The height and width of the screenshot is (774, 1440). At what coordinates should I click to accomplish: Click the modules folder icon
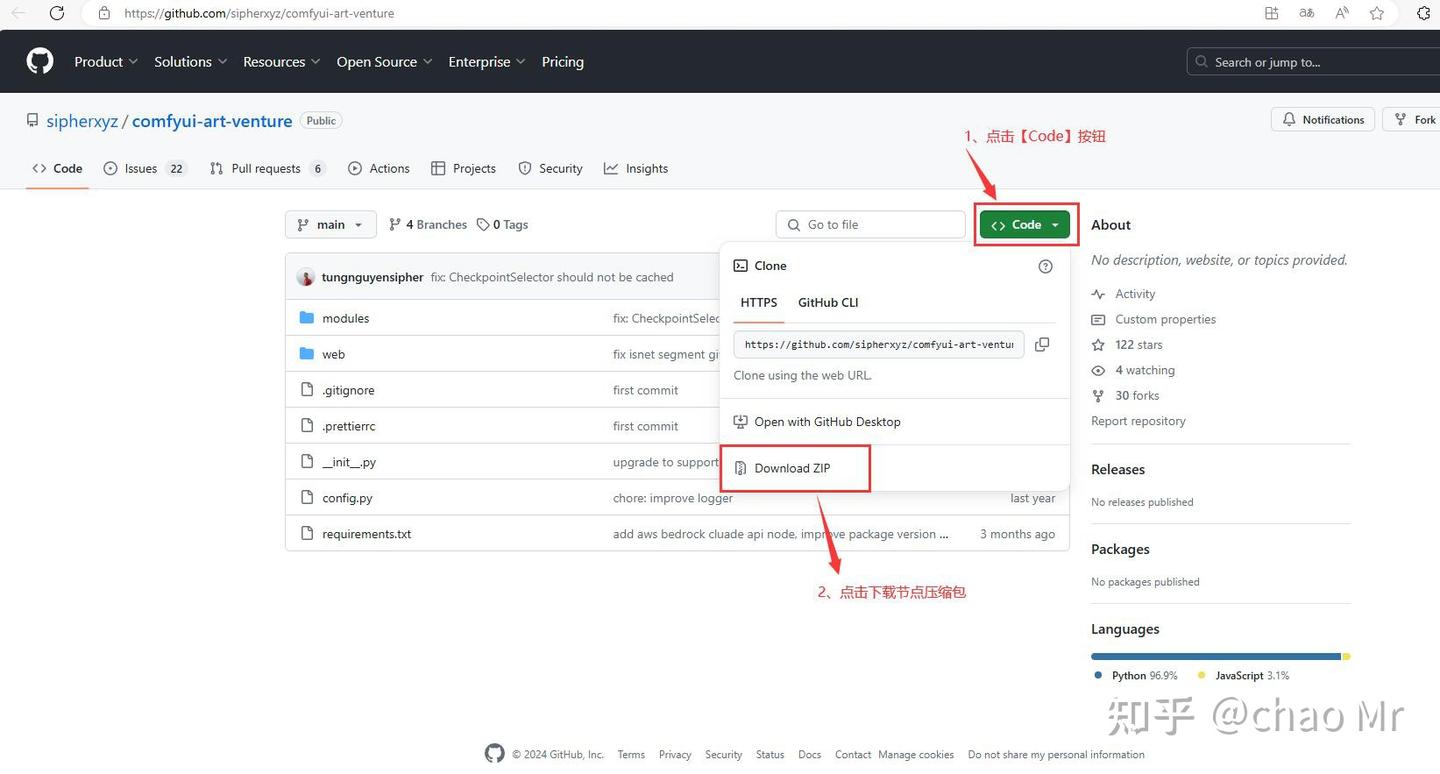pos(307,318)
